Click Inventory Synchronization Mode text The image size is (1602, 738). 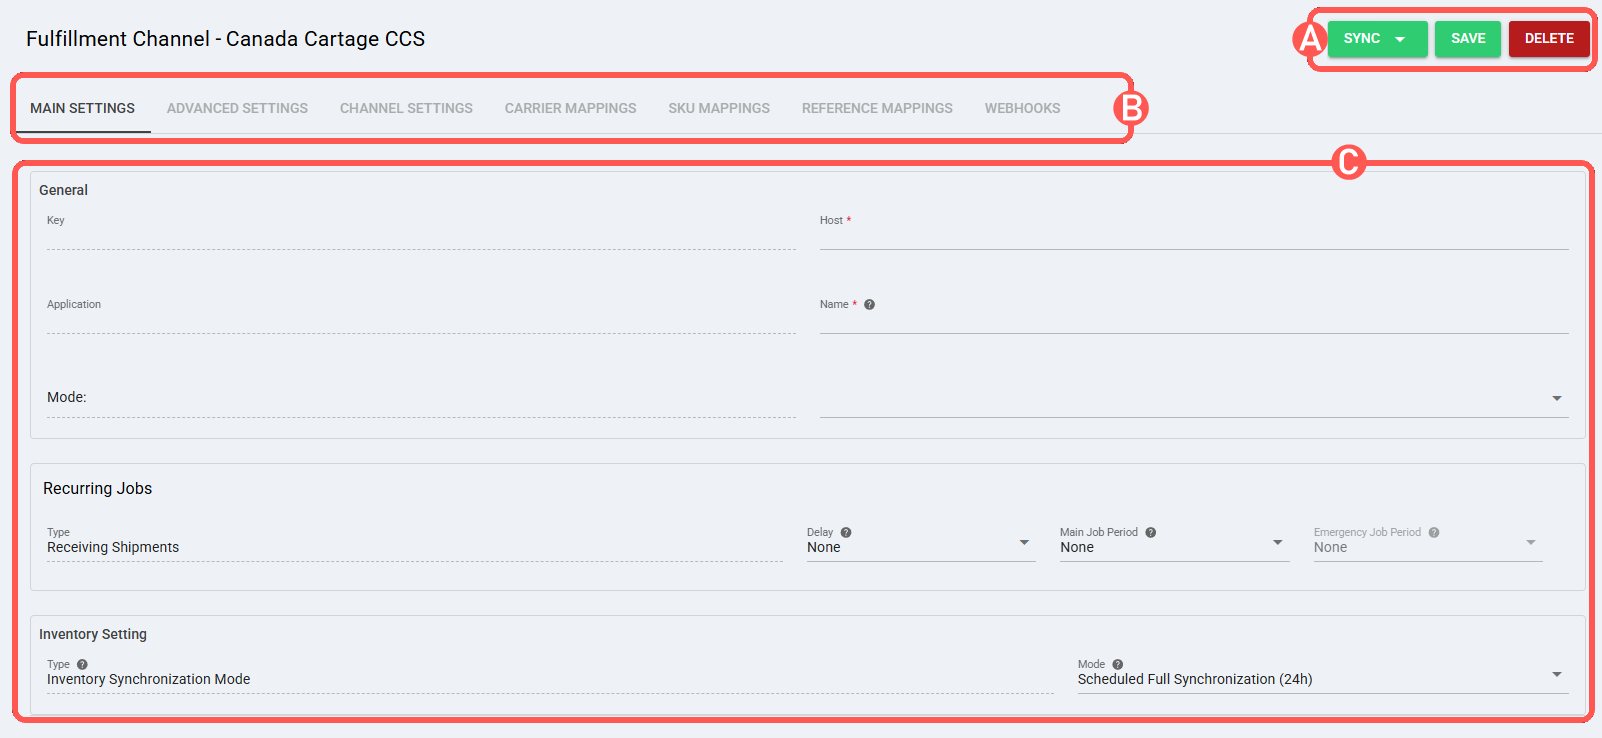coord(148,679)
